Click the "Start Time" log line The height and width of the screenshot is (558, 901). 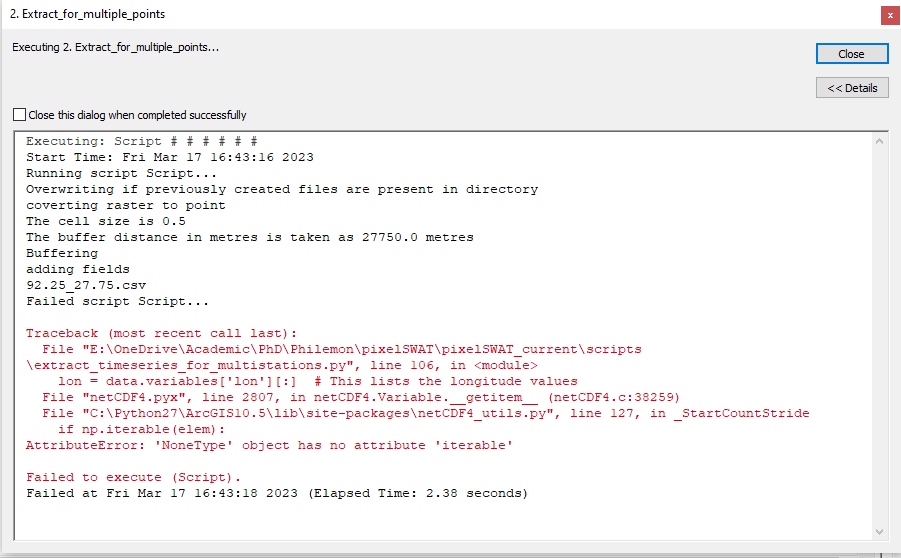tap(170, 157)
